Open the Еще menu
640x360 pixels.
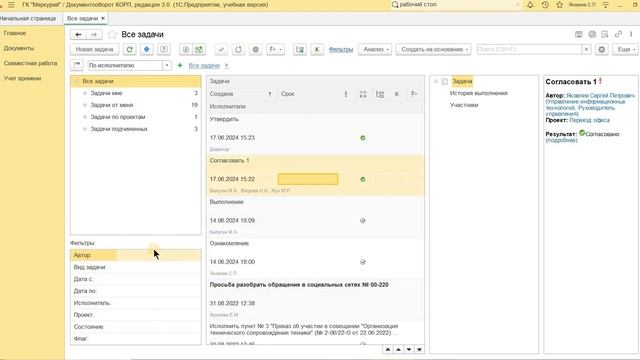(625, 49)
